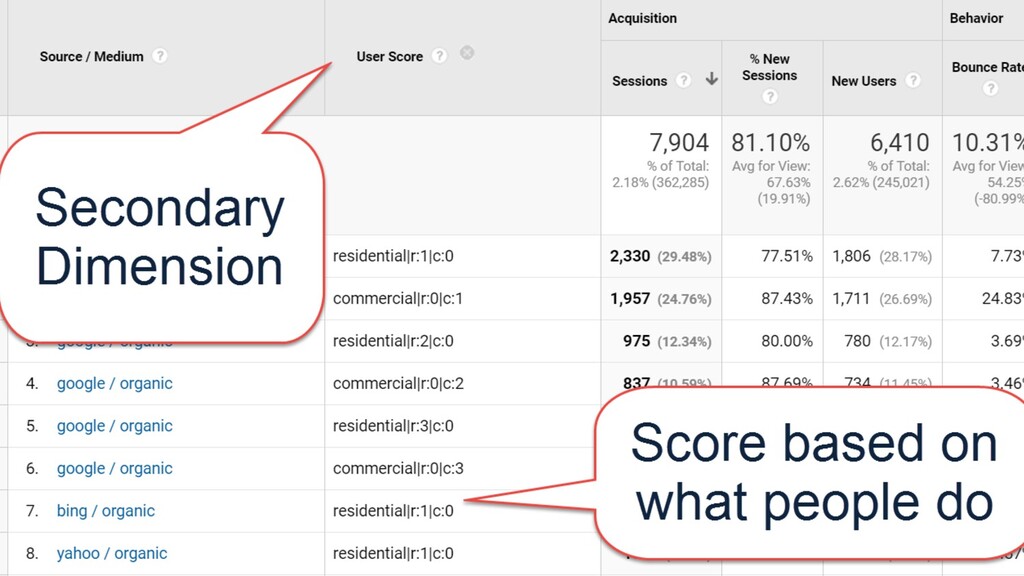This screenshot has height=576, width=1024.
Task: Open help icon next to New Users
Action: coord(913,80)
